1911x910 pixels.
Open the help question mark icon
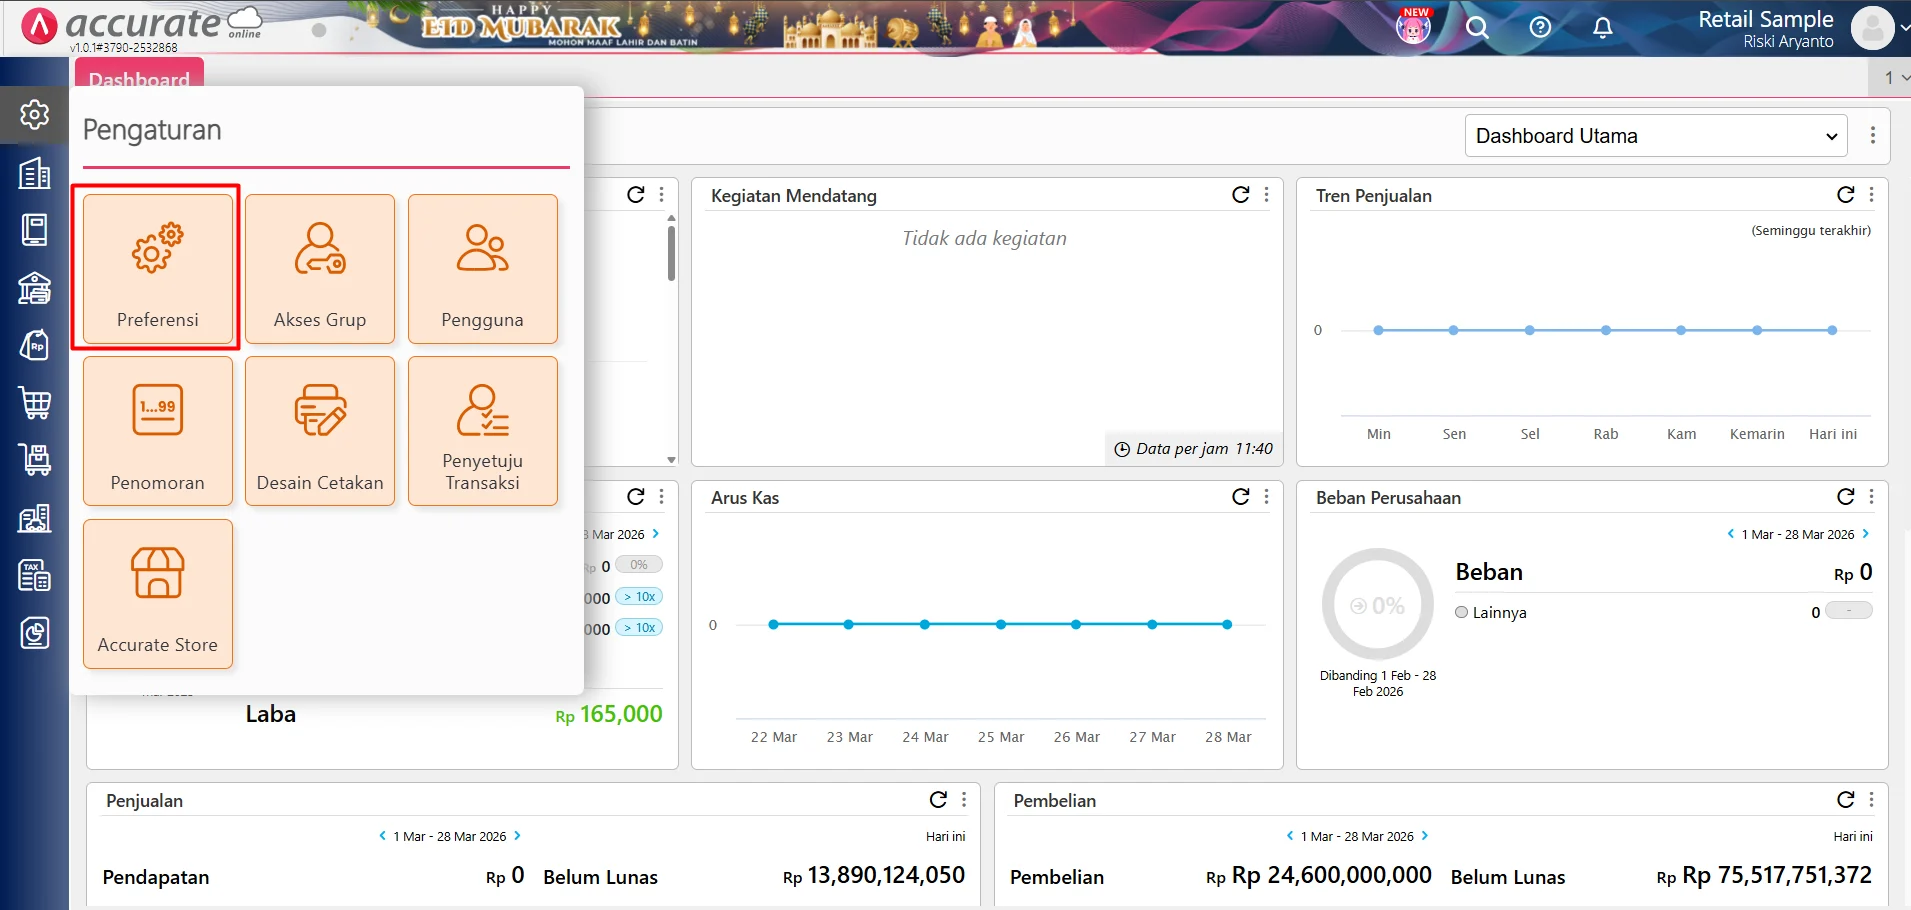coord(1540,27)
